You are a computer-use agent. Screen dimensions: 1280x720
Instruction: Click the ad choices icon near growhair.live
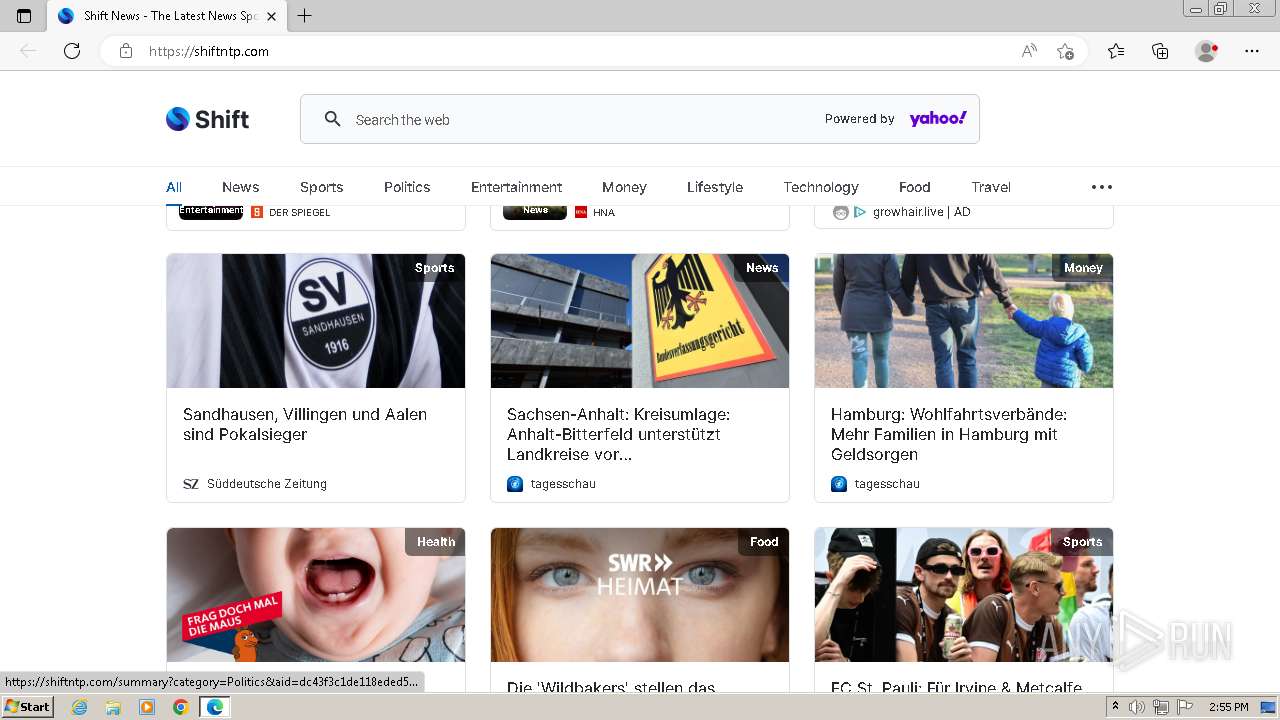860,212
